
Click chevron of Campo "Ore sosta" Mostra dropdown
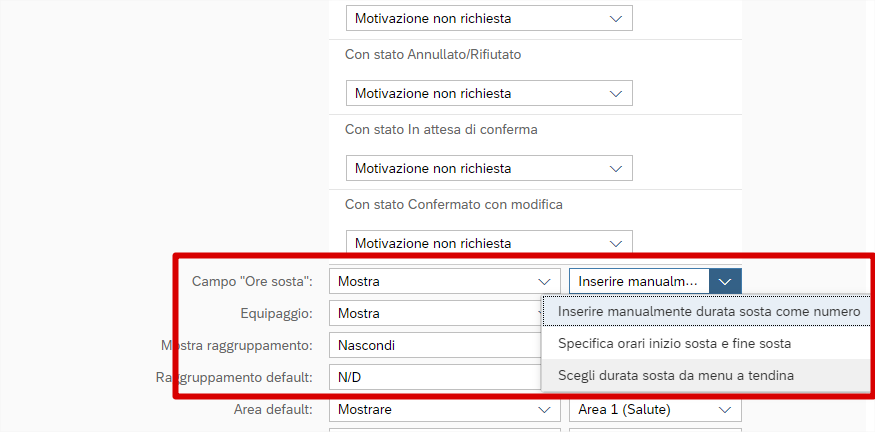(544, 281)
